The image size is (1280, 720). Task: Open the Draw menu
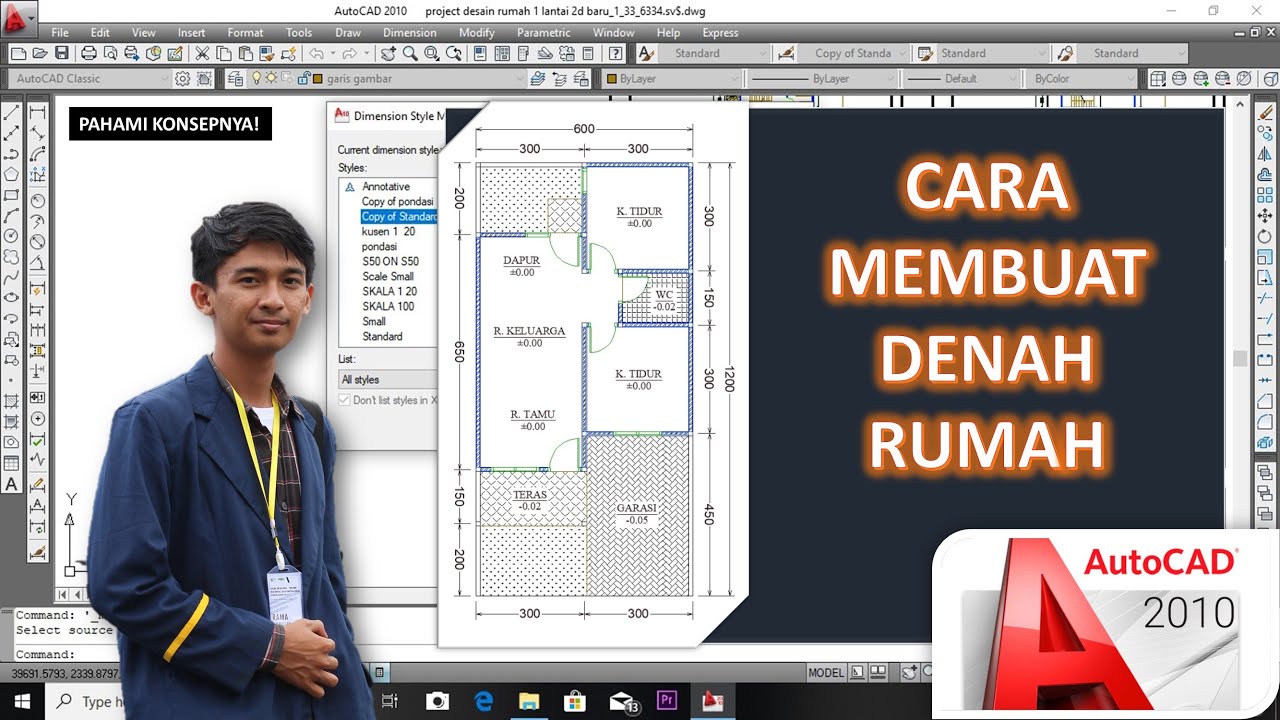tap(348, 32)
